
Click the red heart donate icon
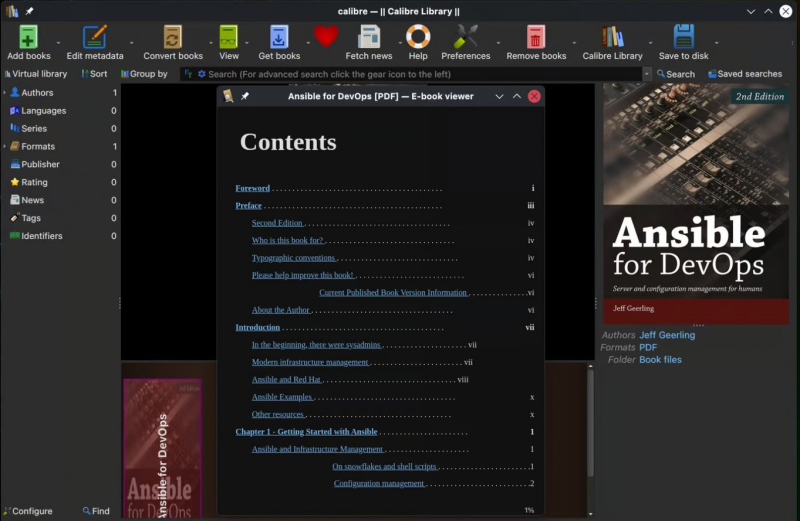pyautogui.click(x=326, y=37)
